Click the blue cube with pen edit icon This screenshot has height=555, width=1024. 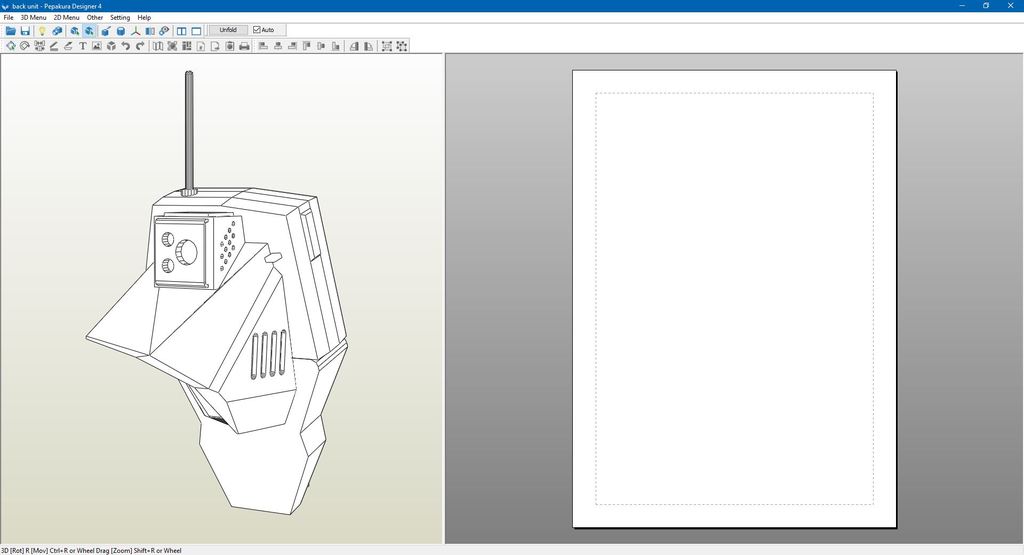tap(106, 31)
